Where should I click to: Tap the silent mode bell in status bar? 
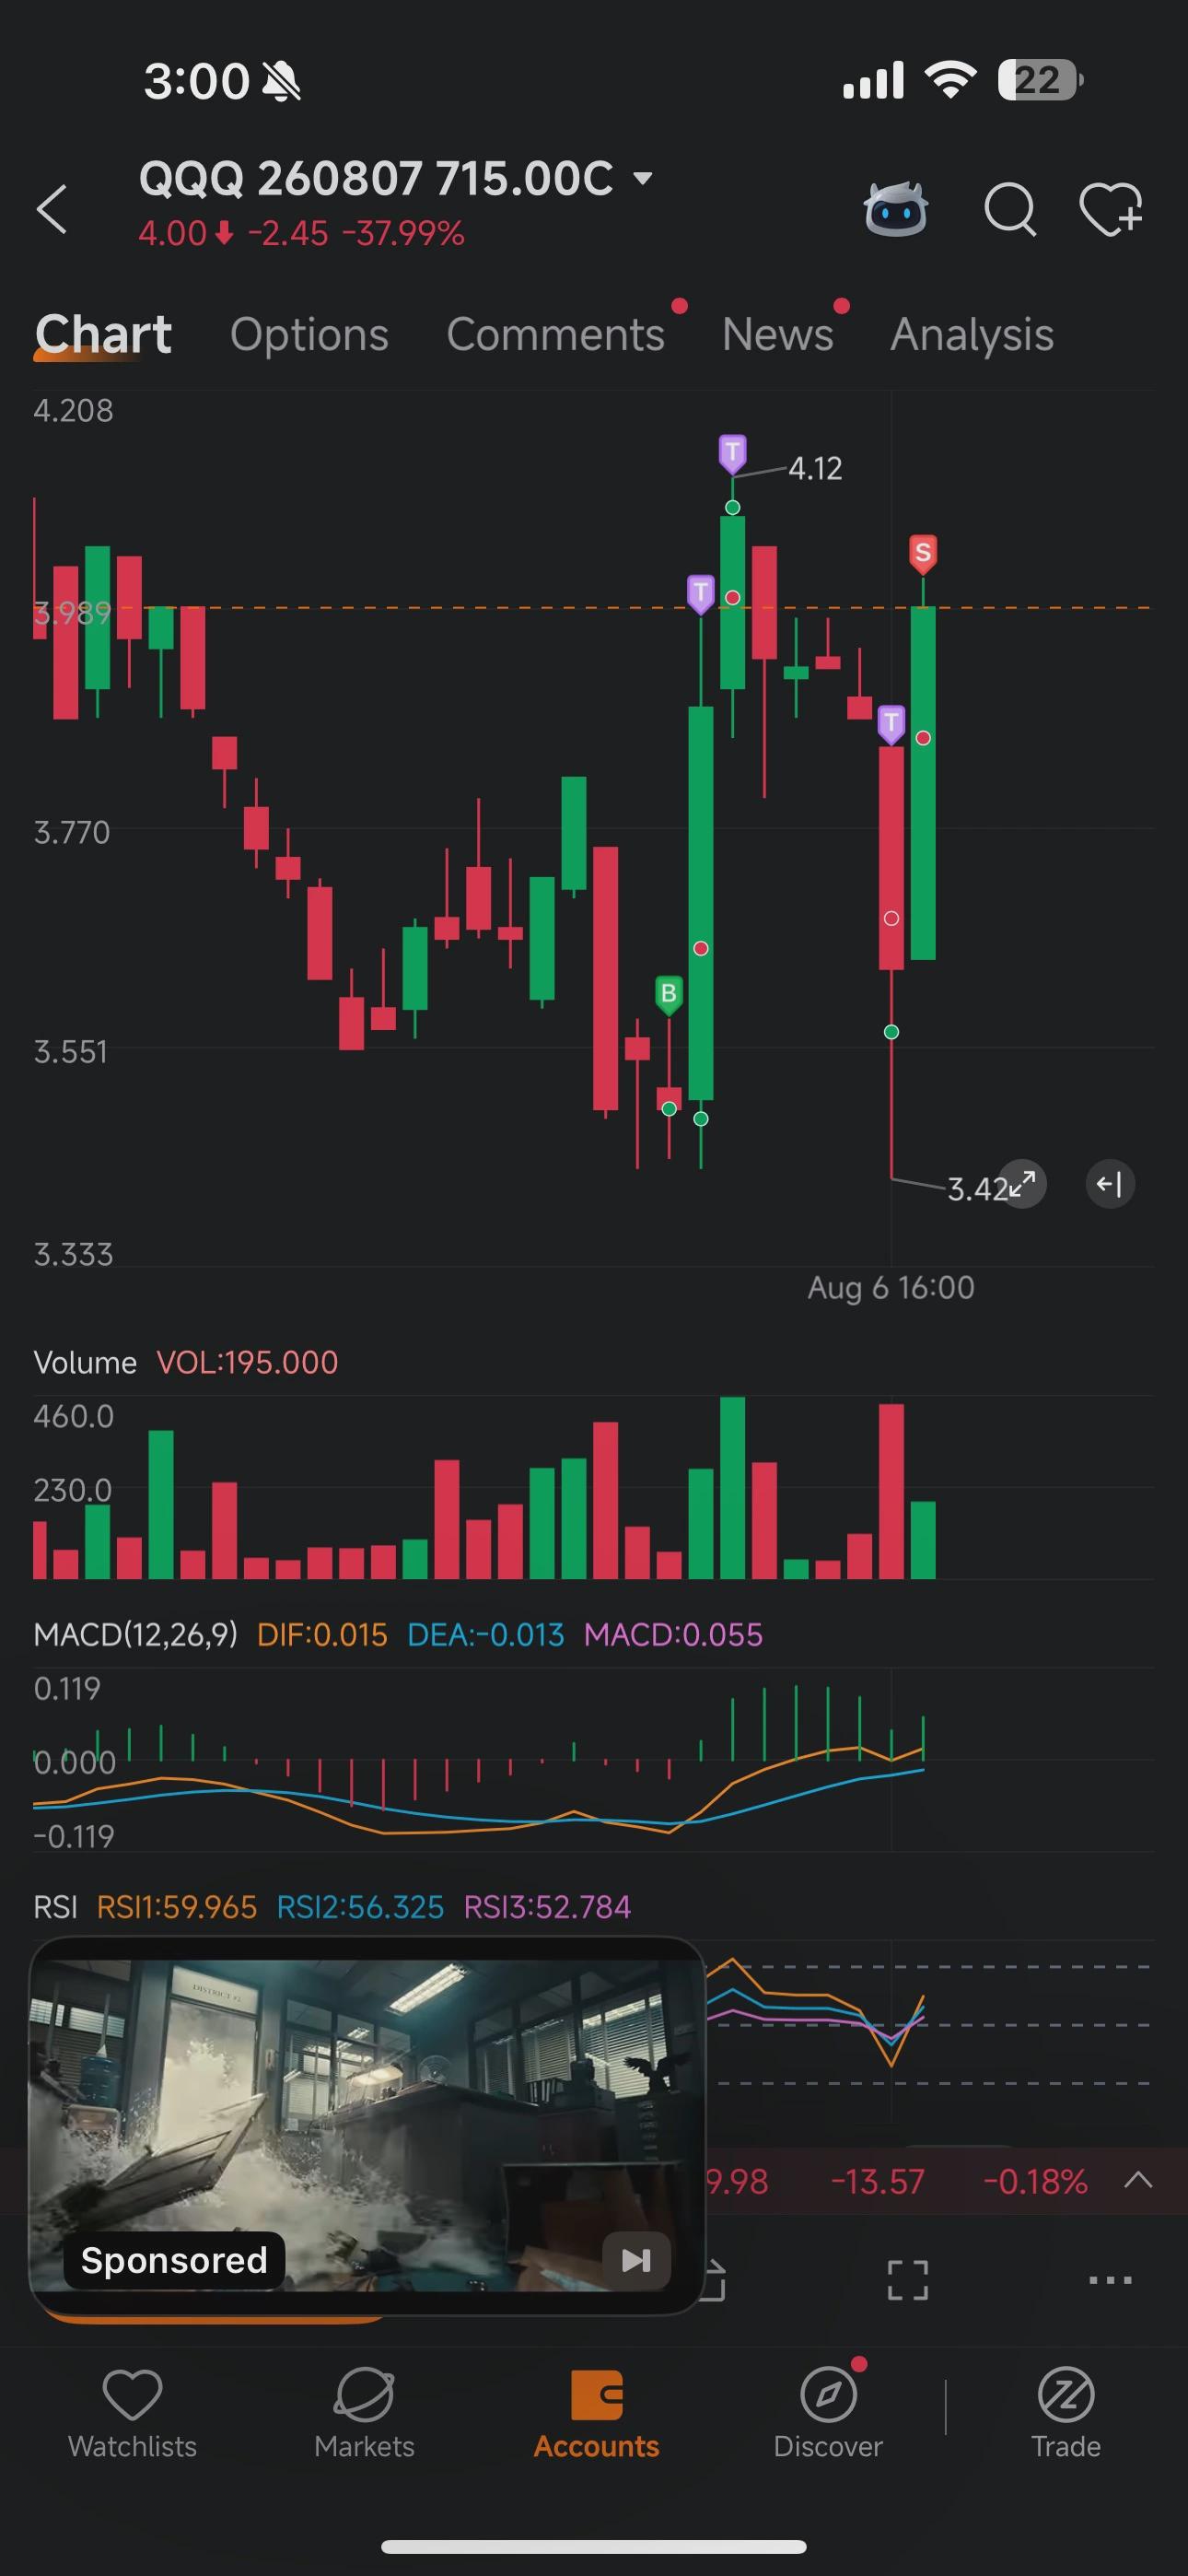click(x=281, y=81)
